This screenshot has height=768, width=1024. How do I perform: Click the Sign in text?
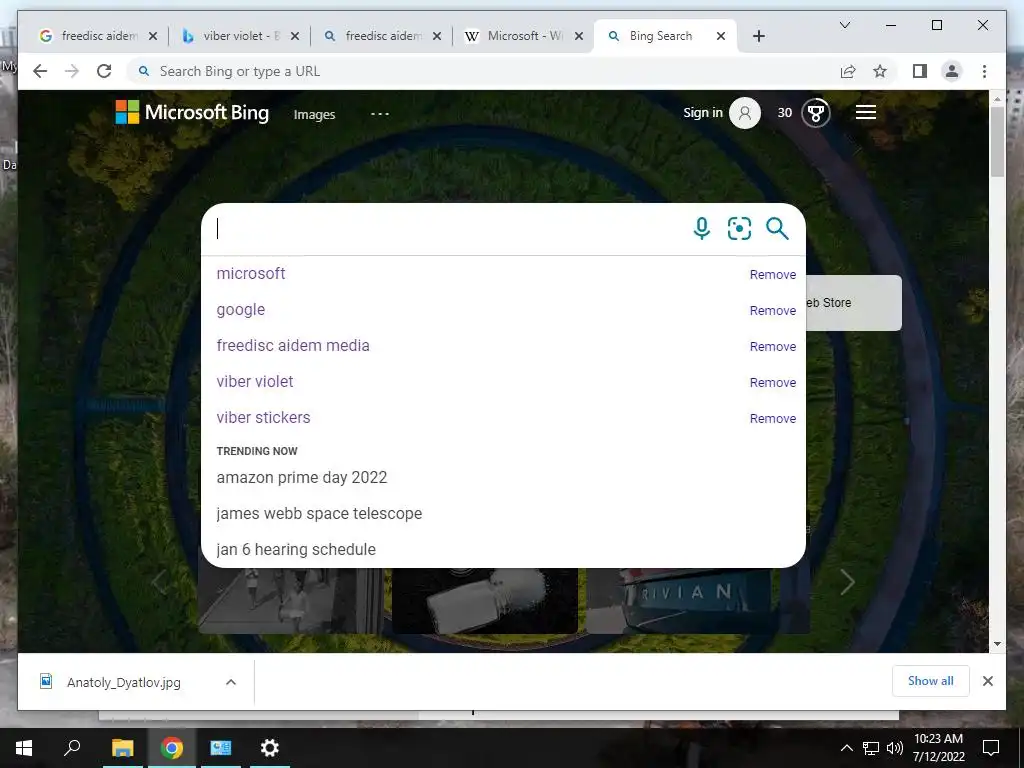click(703, 112)
